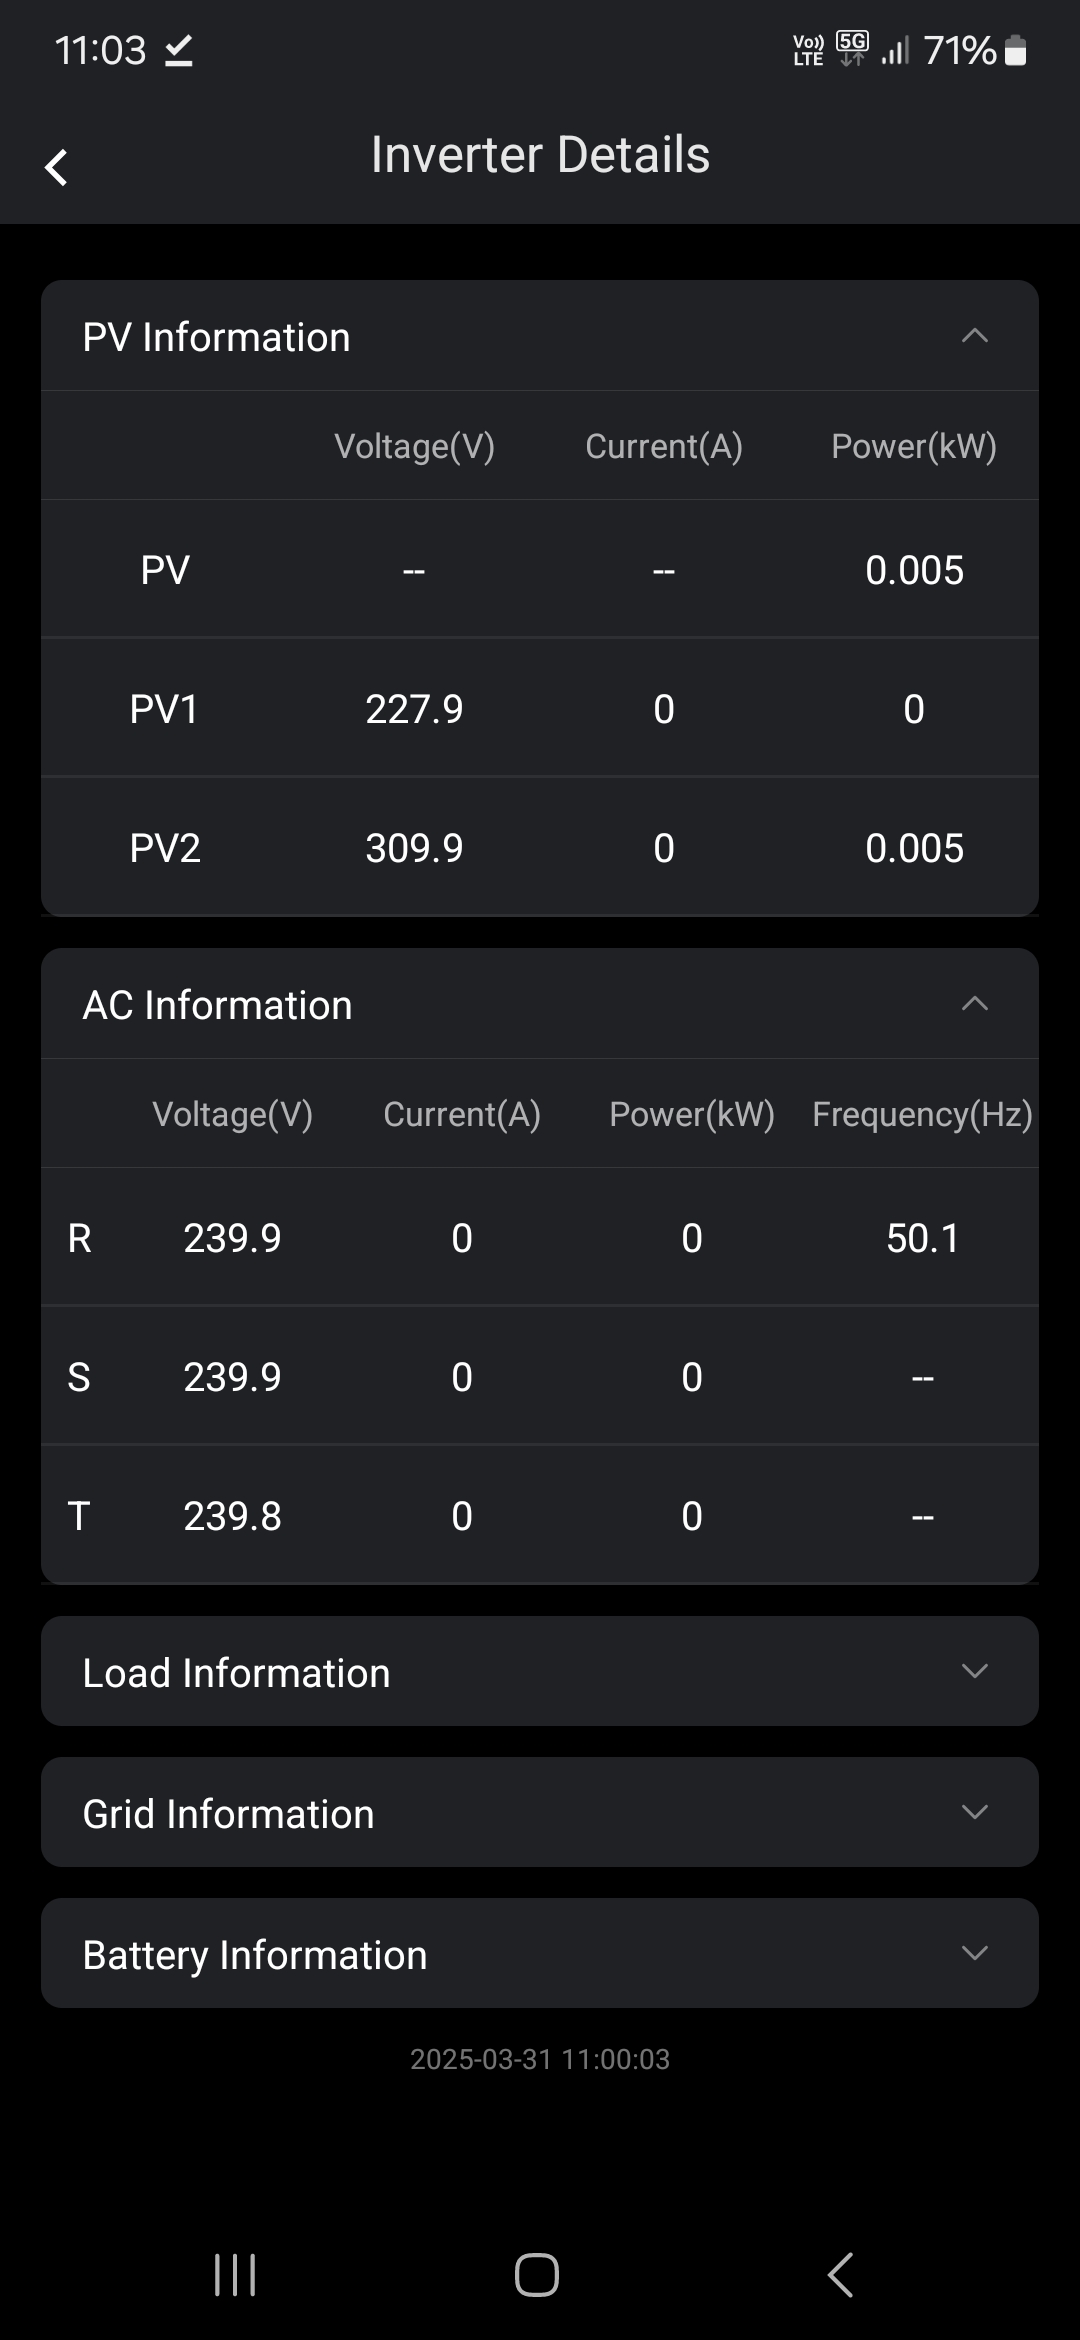The height and width of the screenshot is (2340, 1080).
Task: Tap the AC Information section title
Action: coord(217,1006)
